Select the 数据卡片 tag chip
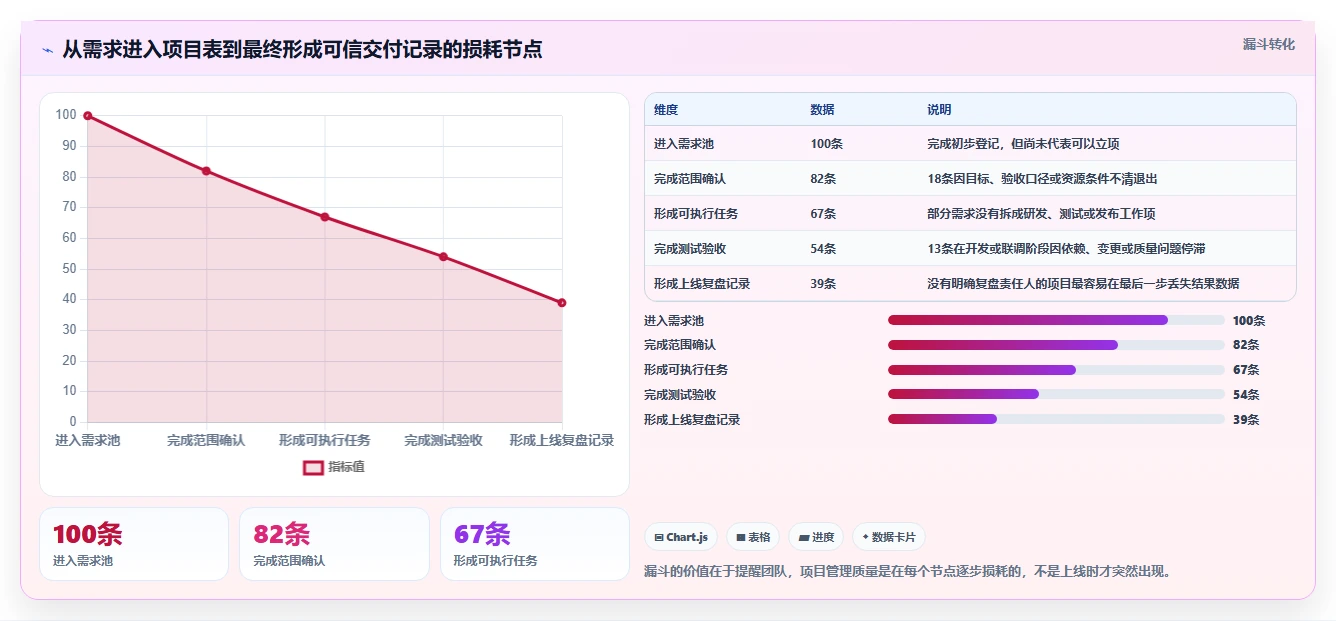This screenshot has width=1336, height=621. tap(889, 537)
